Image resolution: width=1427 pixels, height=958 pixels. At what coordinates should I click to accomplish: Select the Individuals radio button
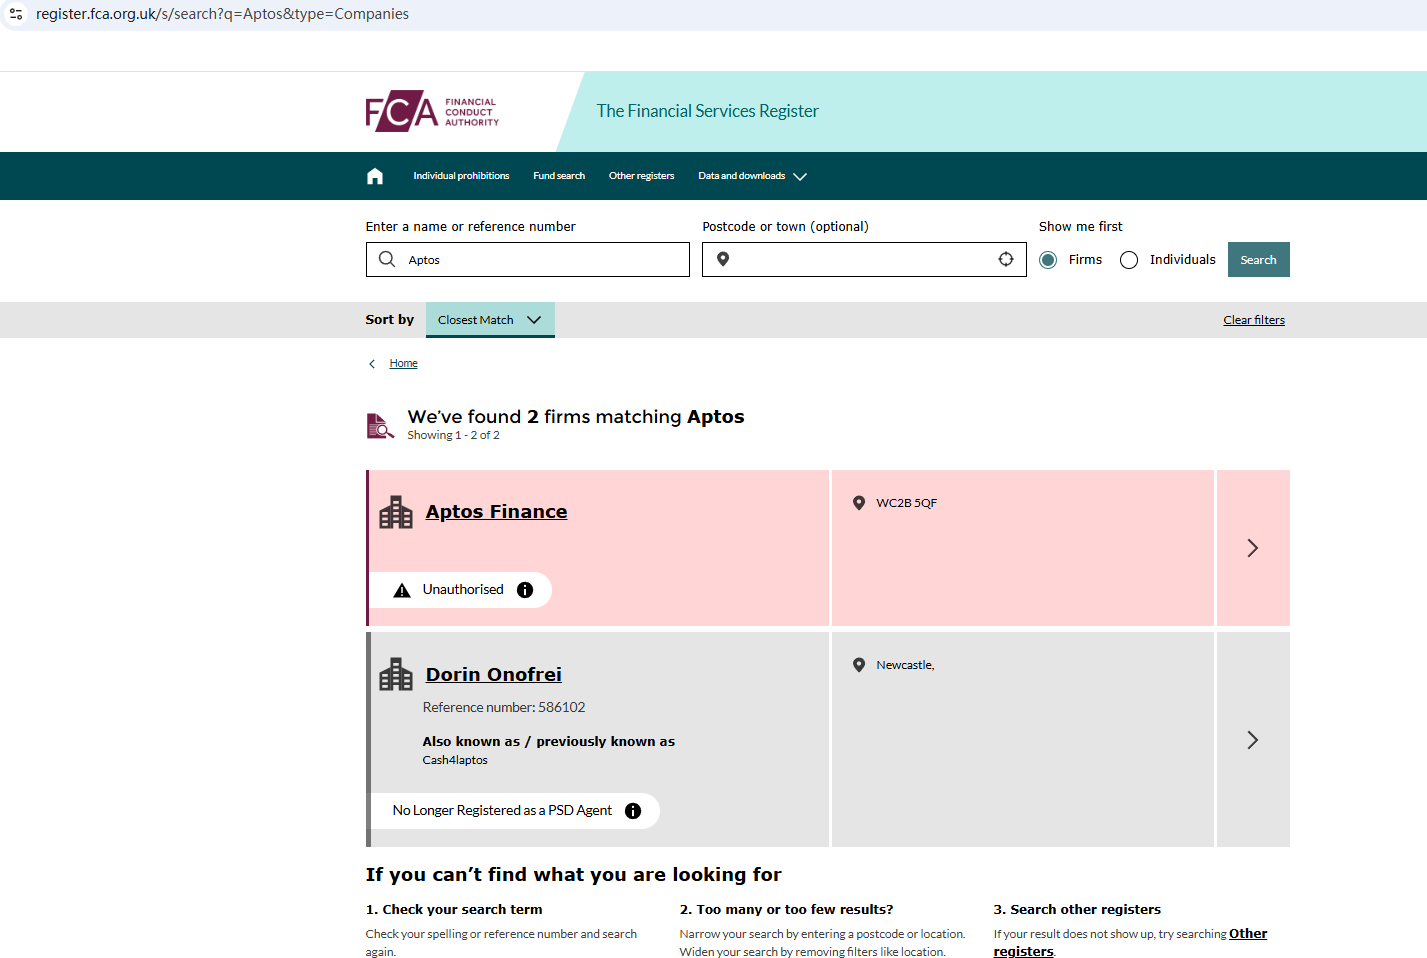tap(1129, 260)
